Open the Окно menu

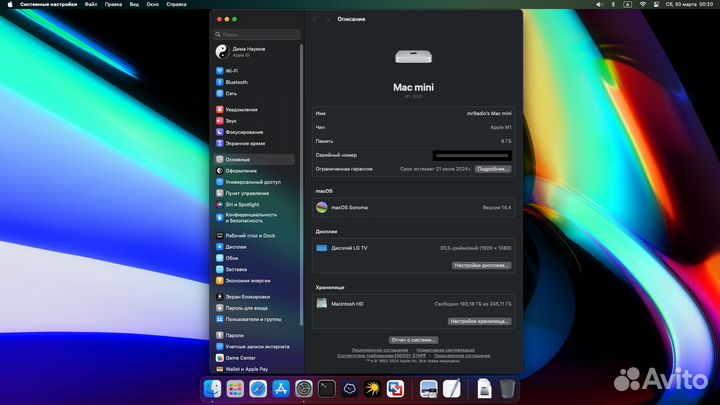coord(152,4)
